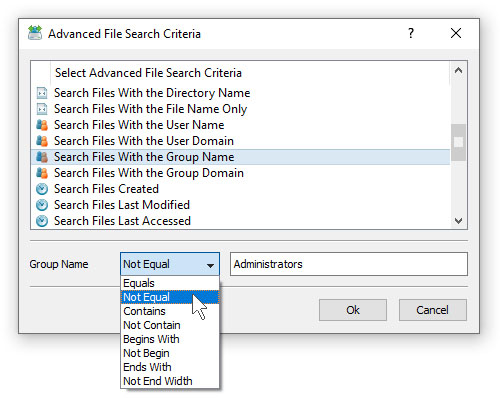Choose Begins With from the operator list
500x398 pixels.
point(170,339)
